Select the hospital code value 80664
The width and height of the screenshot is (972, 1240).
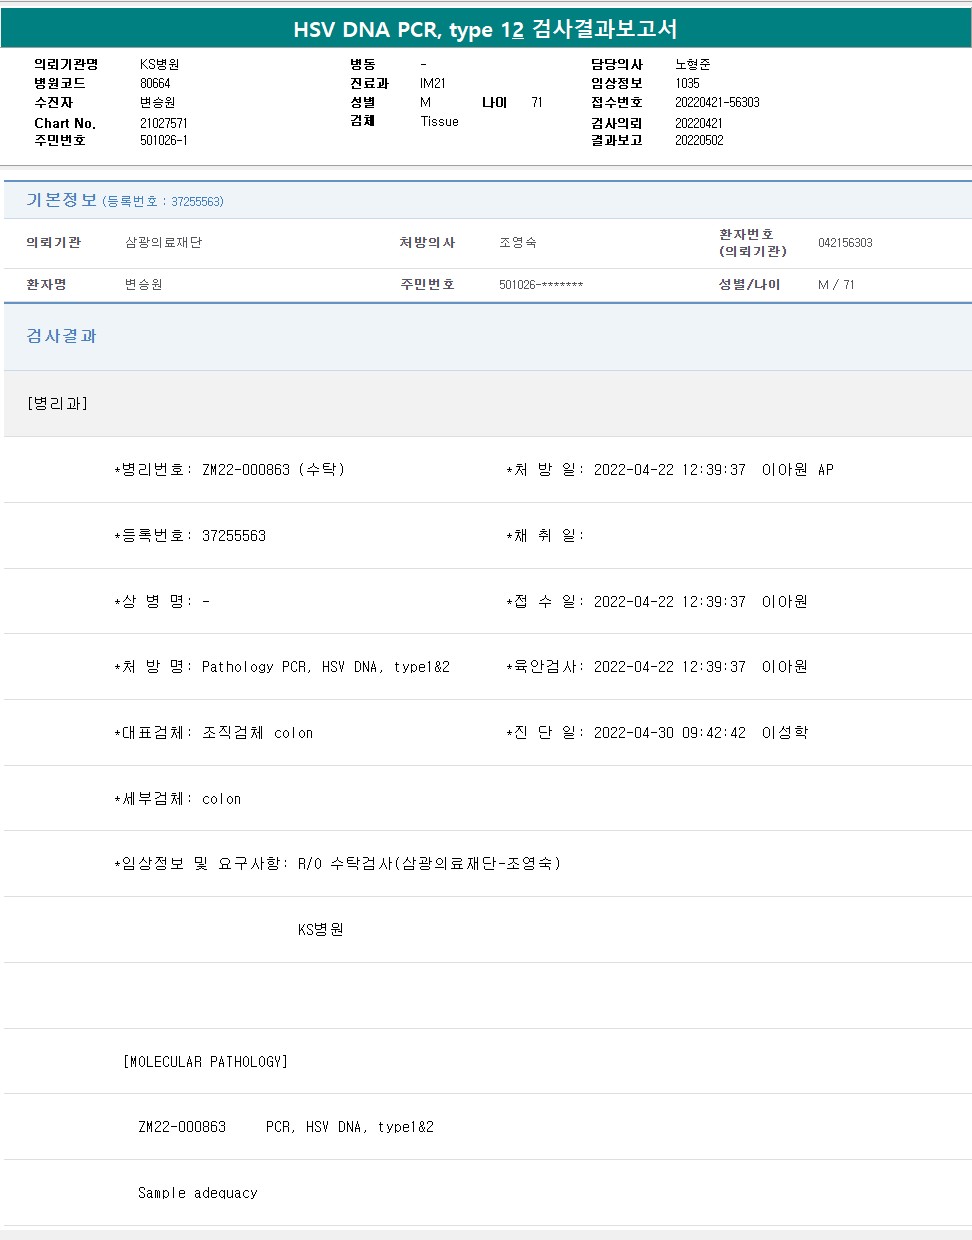coord(155,84)
